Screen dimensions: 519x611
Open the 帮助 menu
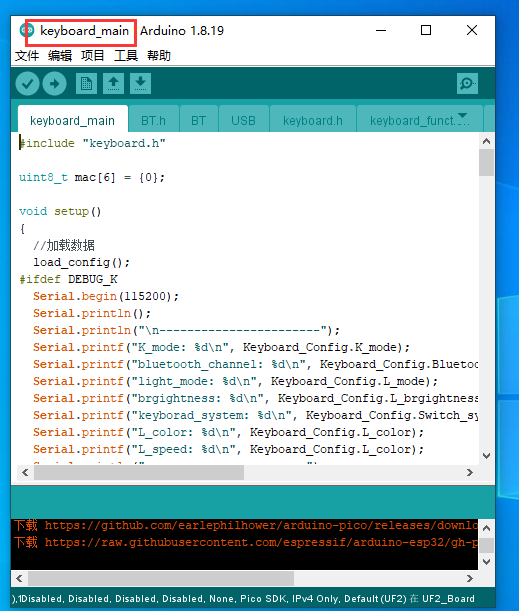coord(159,55)
